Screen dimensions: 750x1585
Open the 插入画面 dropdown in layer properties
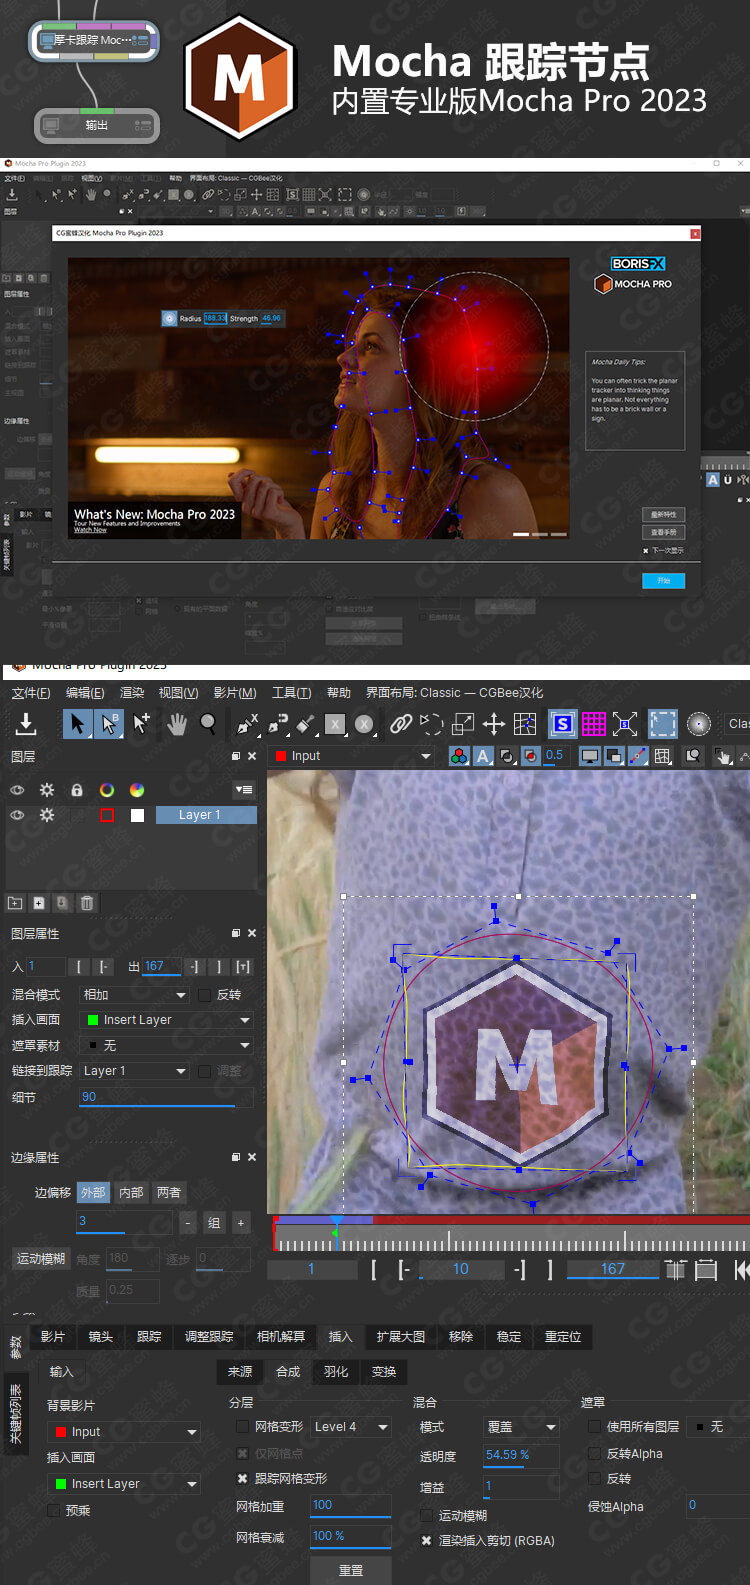[167, 1020]
